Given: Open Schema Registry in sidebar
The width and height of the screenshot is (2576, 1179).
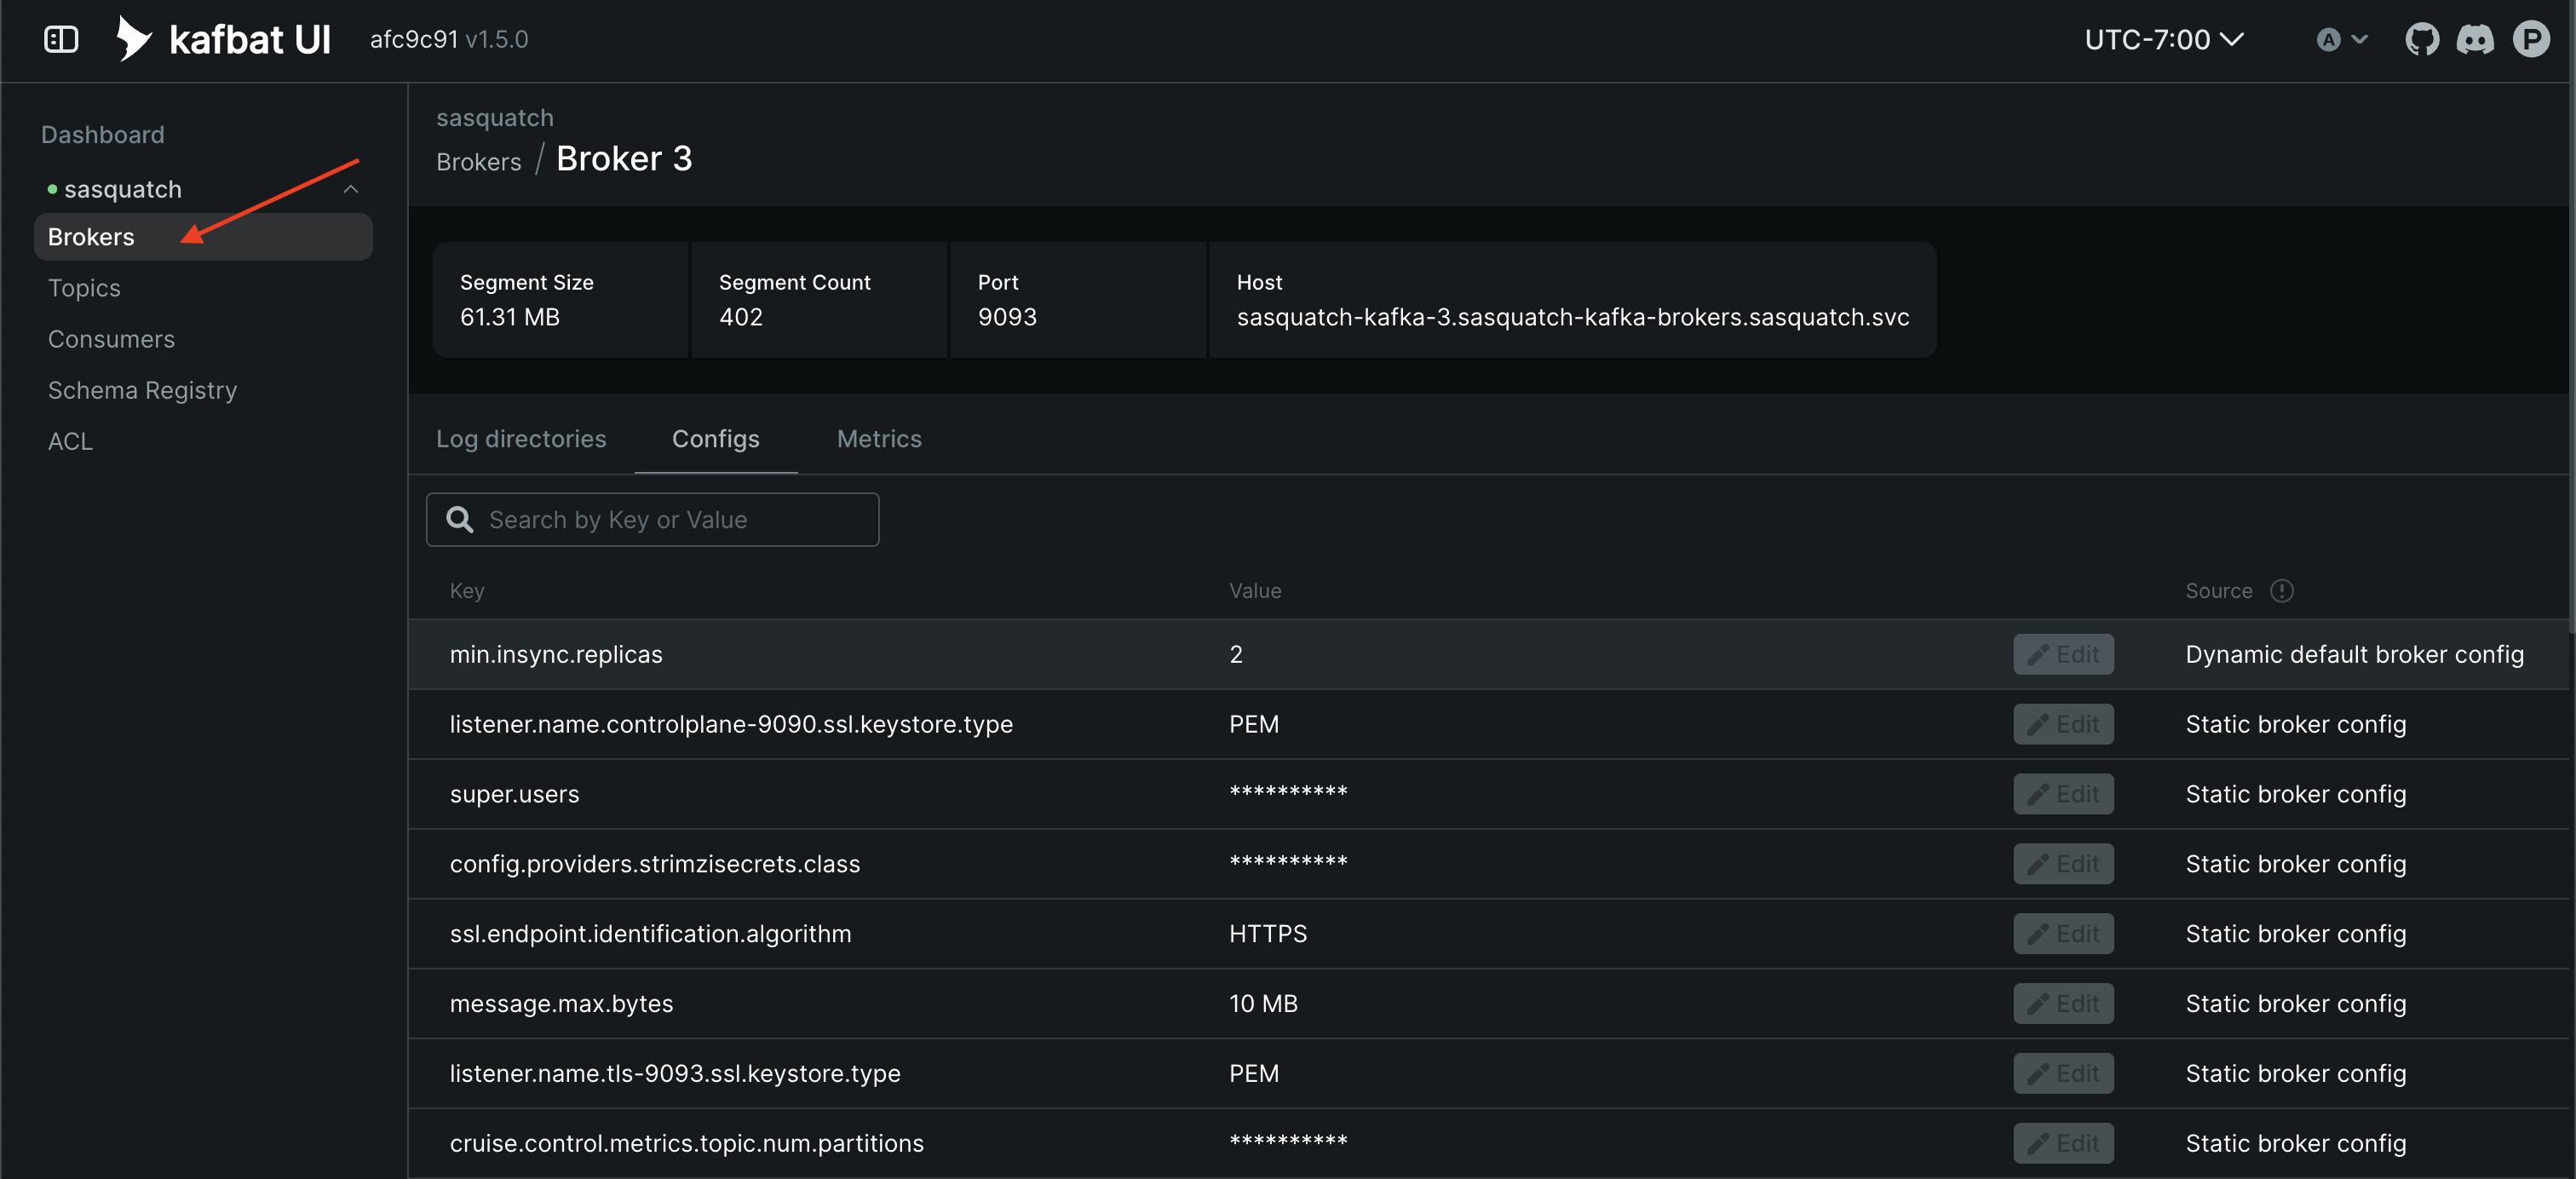Looking at the screenshot, I should [x=142, y=390].
